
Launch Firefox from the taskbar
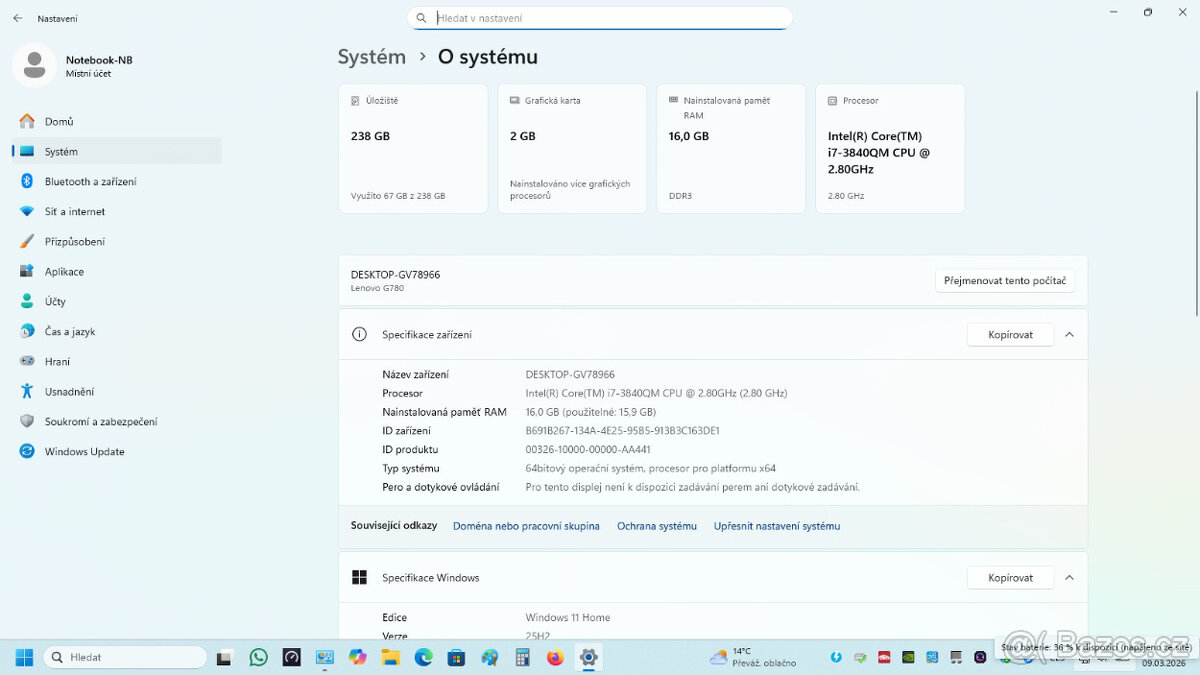coord(555,657)
